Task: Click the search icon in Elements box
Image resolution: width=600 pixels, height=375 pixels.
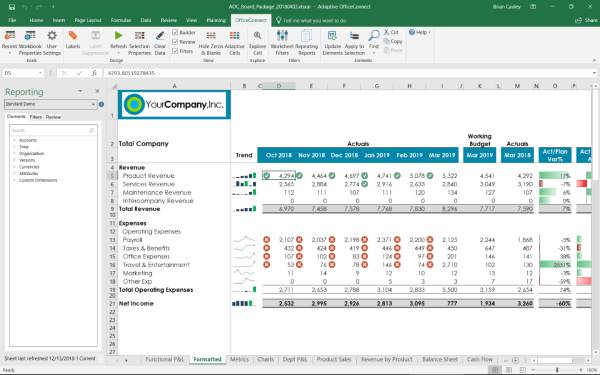Action: coord(91,130)
